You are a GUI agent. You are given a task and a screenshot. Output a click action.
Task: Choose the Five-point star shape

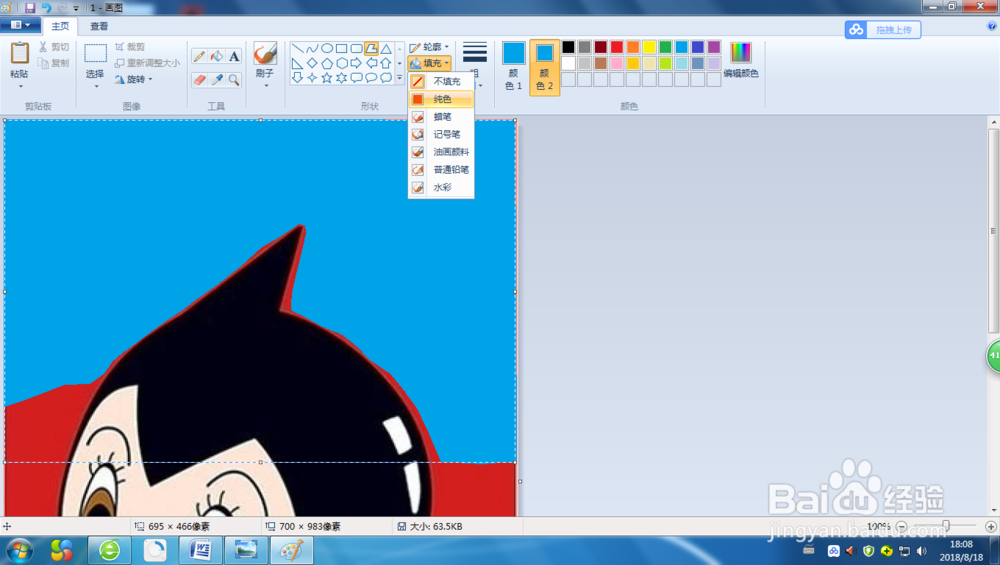click(x=327, y=78)
